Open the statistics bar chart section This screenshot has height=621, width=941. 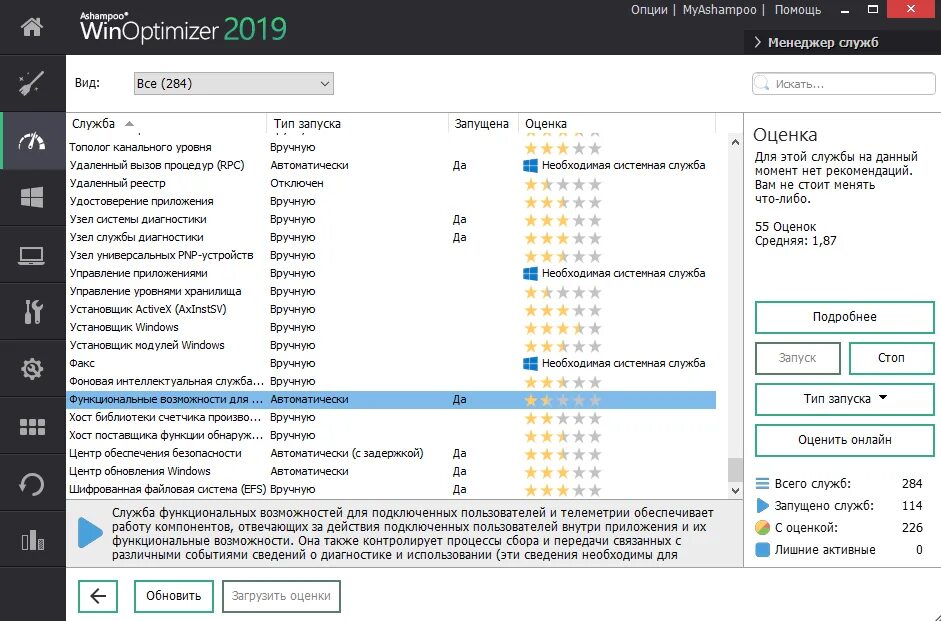point(32,539)
